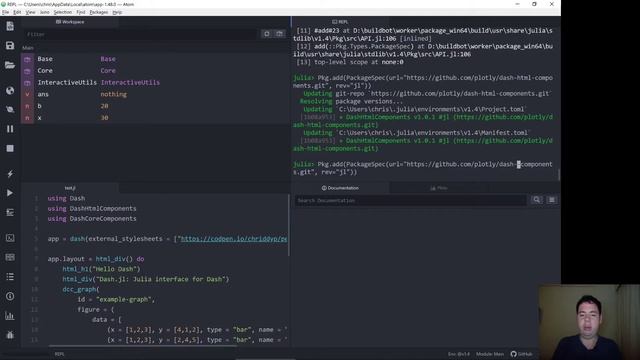Select the variable 'b' row in Workspace

point(155,106)
